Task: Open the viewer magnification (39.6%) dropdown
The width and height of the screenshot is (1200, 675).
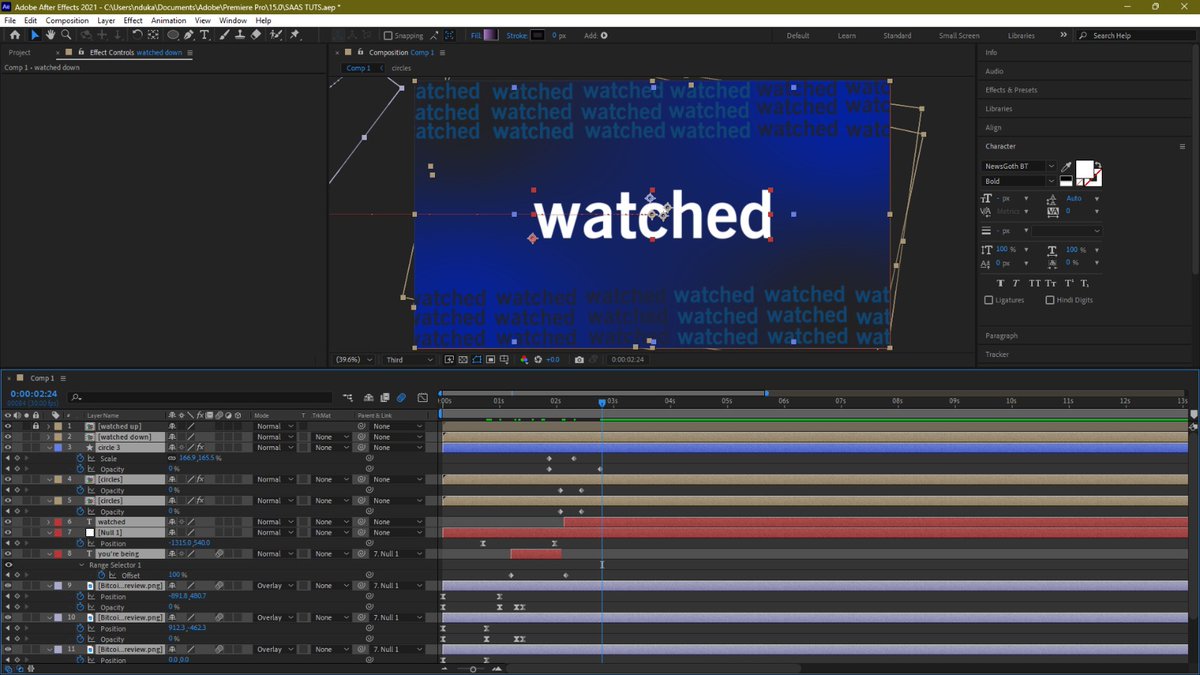Action: tap(353, 360)
